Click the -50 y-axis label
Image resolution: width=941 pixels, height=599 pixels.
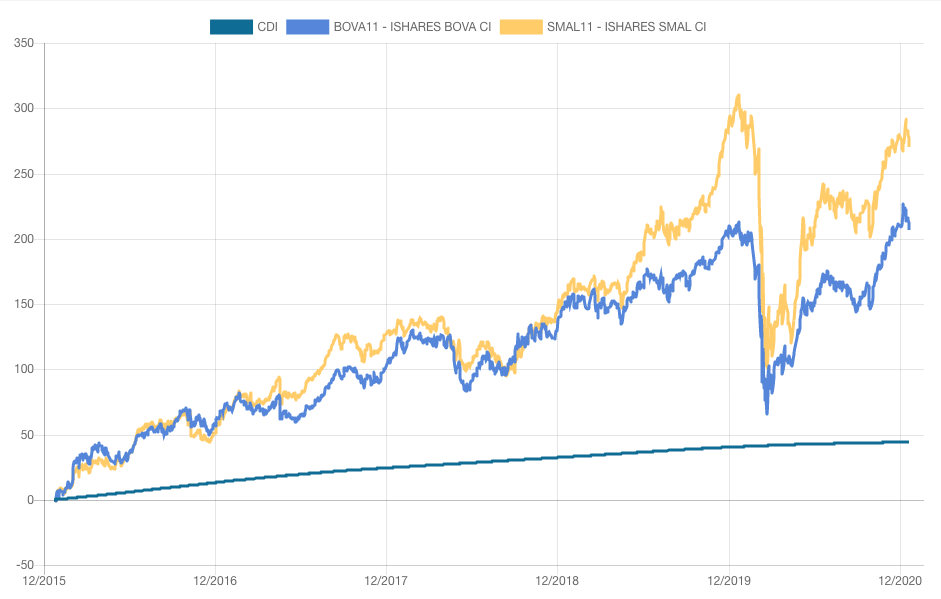pyautogui.click(x=24, y=565)
